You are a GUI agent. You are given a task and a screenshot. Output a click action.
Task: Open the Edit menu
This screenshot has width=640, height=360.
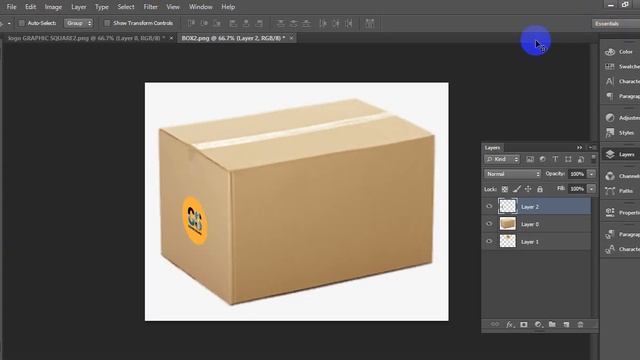click(30, 7)
